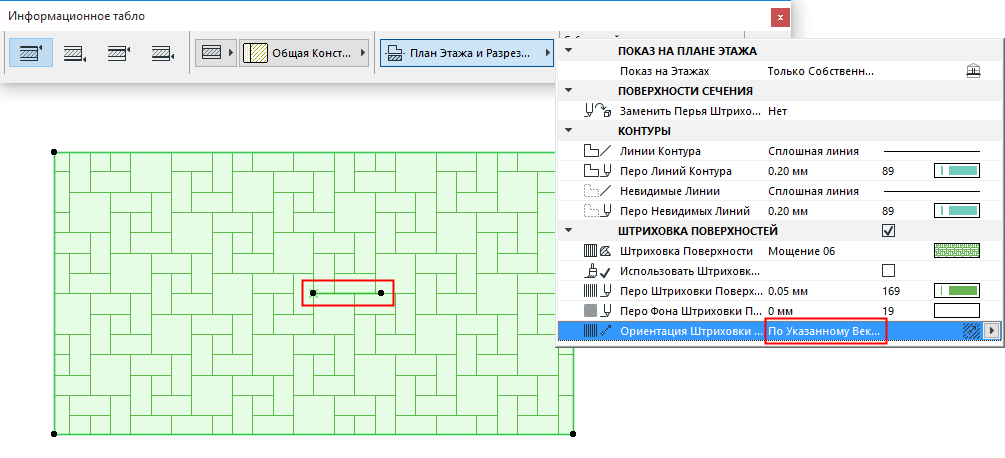This screenshot has height=458, width=1005.
Task: Click the Использовать Штриховк... brush icon
Action: 598,271
